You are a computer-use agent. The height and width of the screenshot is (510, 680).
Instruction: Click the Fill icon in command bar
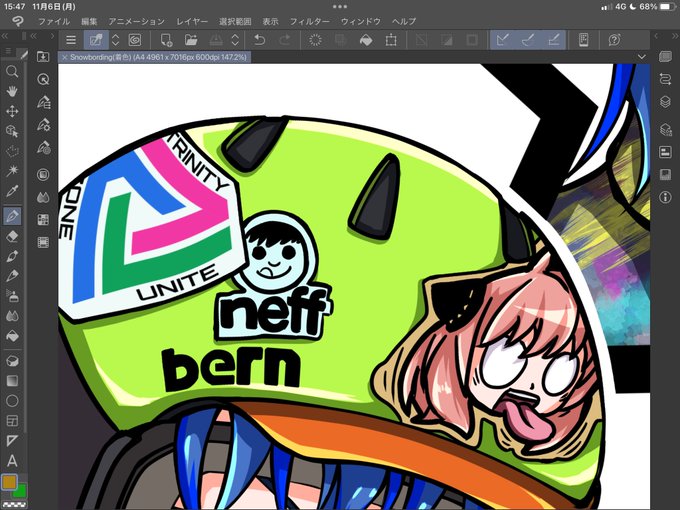click(366, 40)
